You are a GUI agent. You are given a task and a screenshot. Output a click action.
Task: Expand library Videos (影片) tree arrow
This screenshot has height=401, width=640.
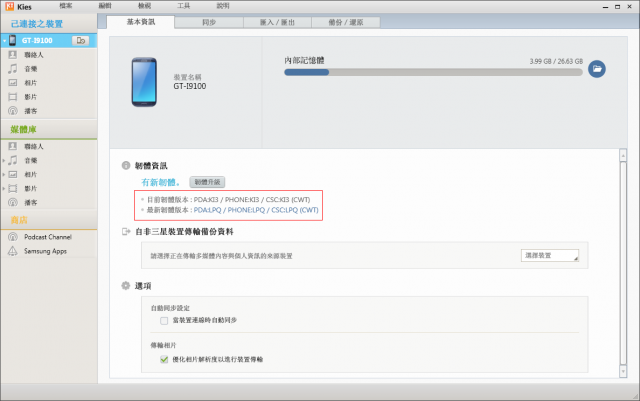point(4,189)
